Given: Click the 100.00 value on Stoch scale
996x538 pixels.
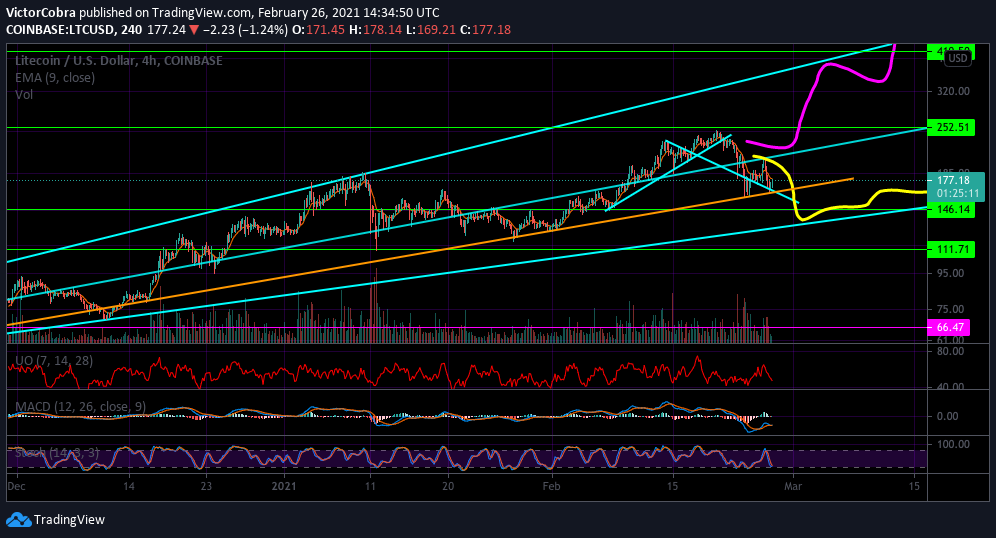Looking at the screenshot, I should [x=953, y=444].
